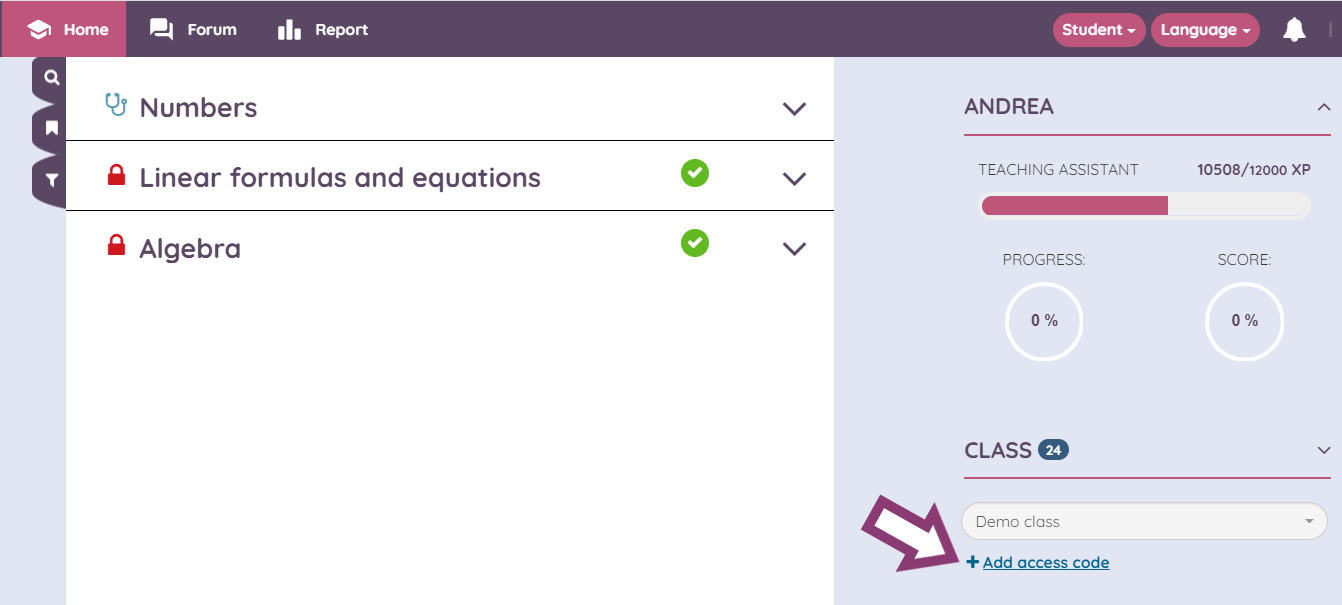Open the bookmark icon in sidebar

pyautogui.click(x=52, y=128)
